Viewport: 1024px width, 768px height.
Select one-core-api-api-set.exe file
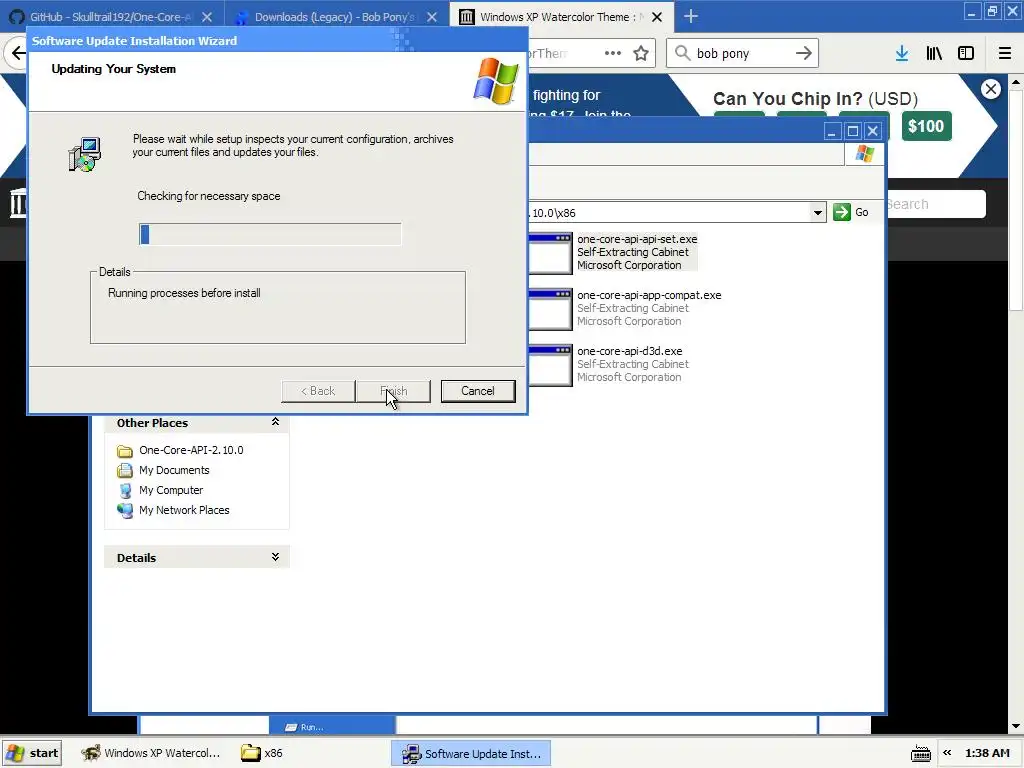point(637,252)
